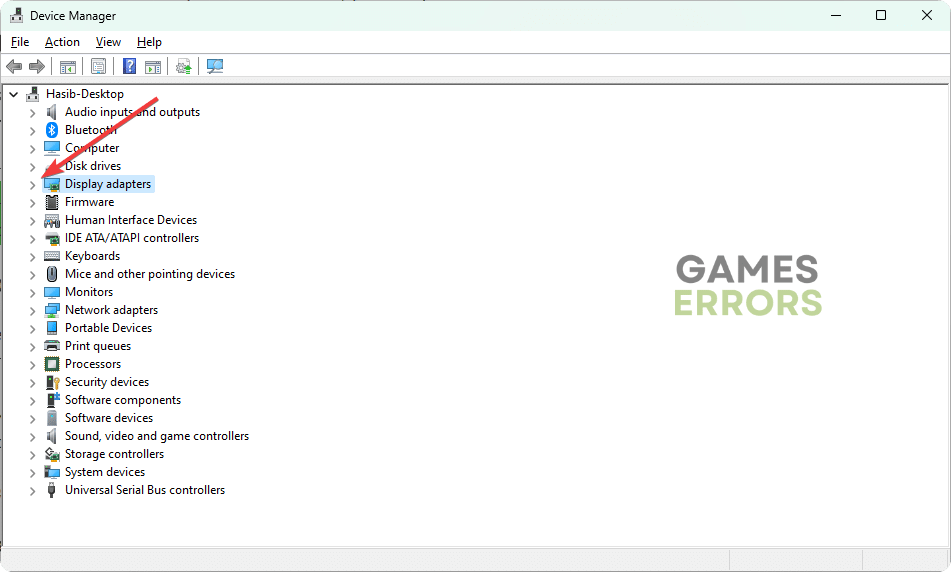951x572 pixels.
Task: Select the Keyboards category label
Action: click(x=92, y=256)
